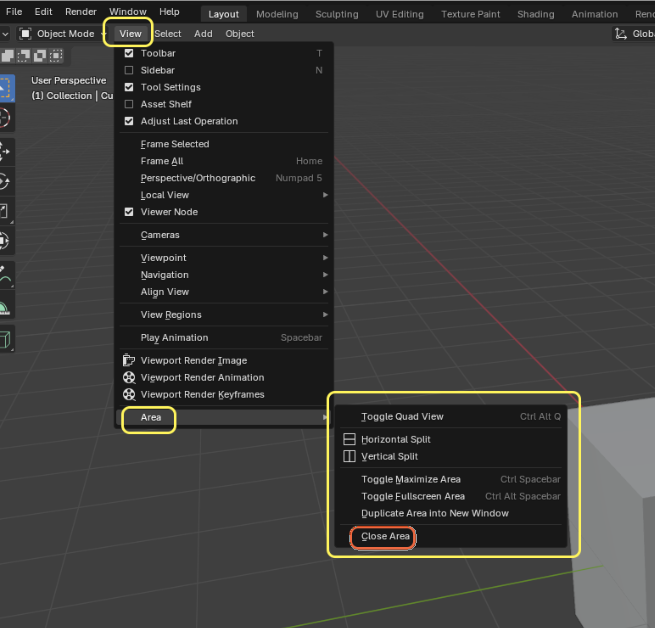Click the Vertical Split icon entry
655x628 pixels.
point(349,456)
